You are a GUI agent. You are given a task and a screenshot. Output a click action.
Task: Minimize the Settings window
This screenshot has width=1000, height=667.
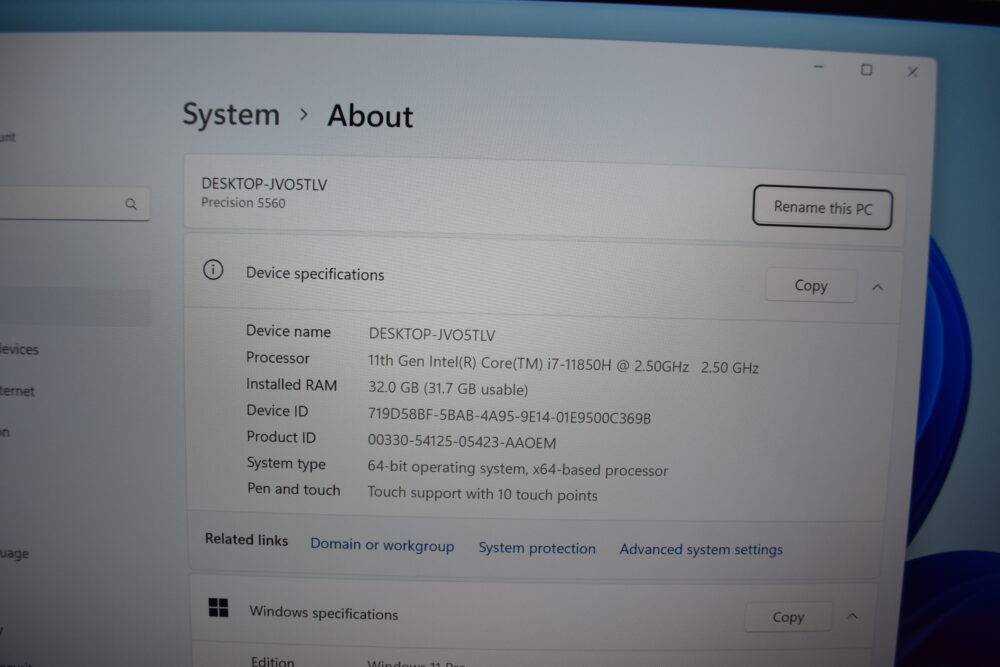point(819,67)
